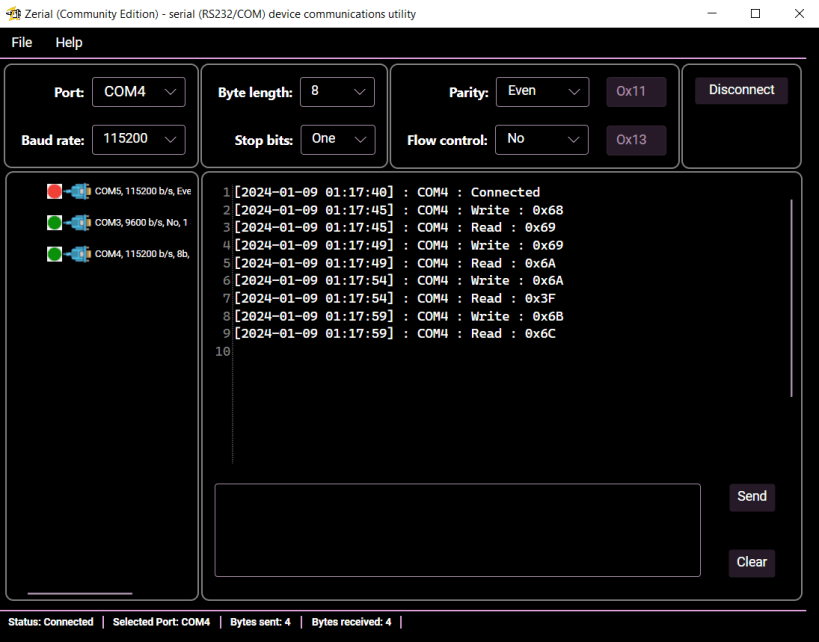The image size is (819, 642).
Task: Click the red status indicator for COM5
Action: [x=54, y=191]
